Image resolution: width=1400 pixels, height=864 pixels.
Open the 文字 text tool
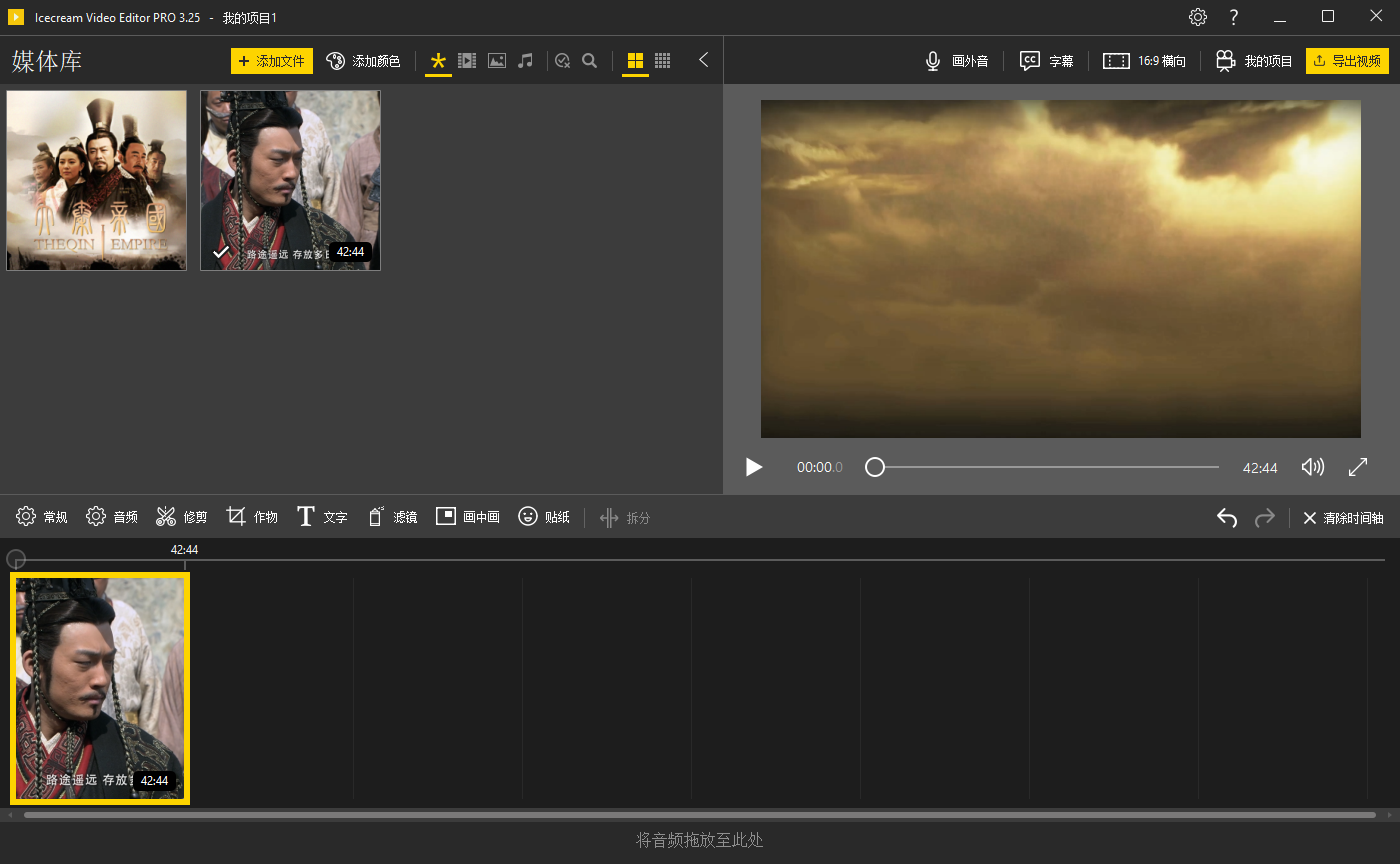tap(322, 516)
